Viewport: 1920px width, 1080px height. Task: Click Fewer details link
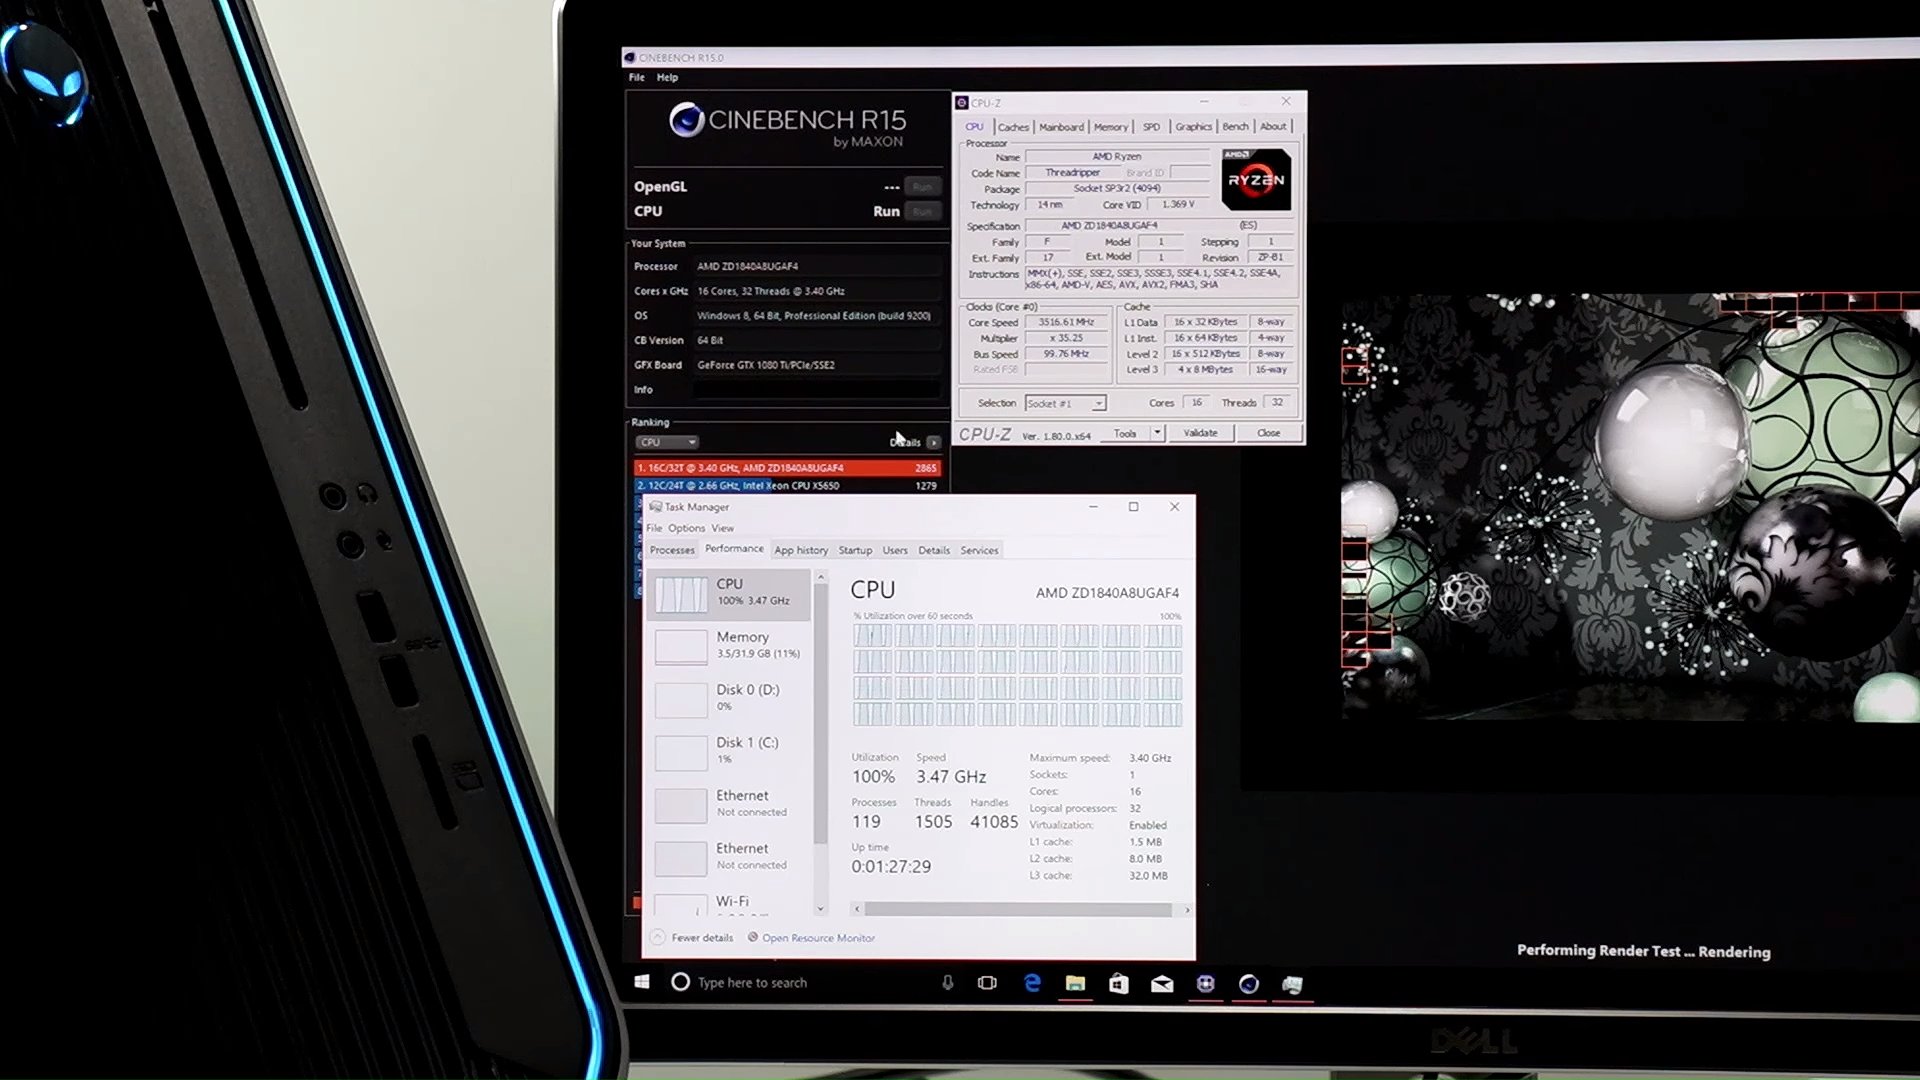(x=702, y=937)
